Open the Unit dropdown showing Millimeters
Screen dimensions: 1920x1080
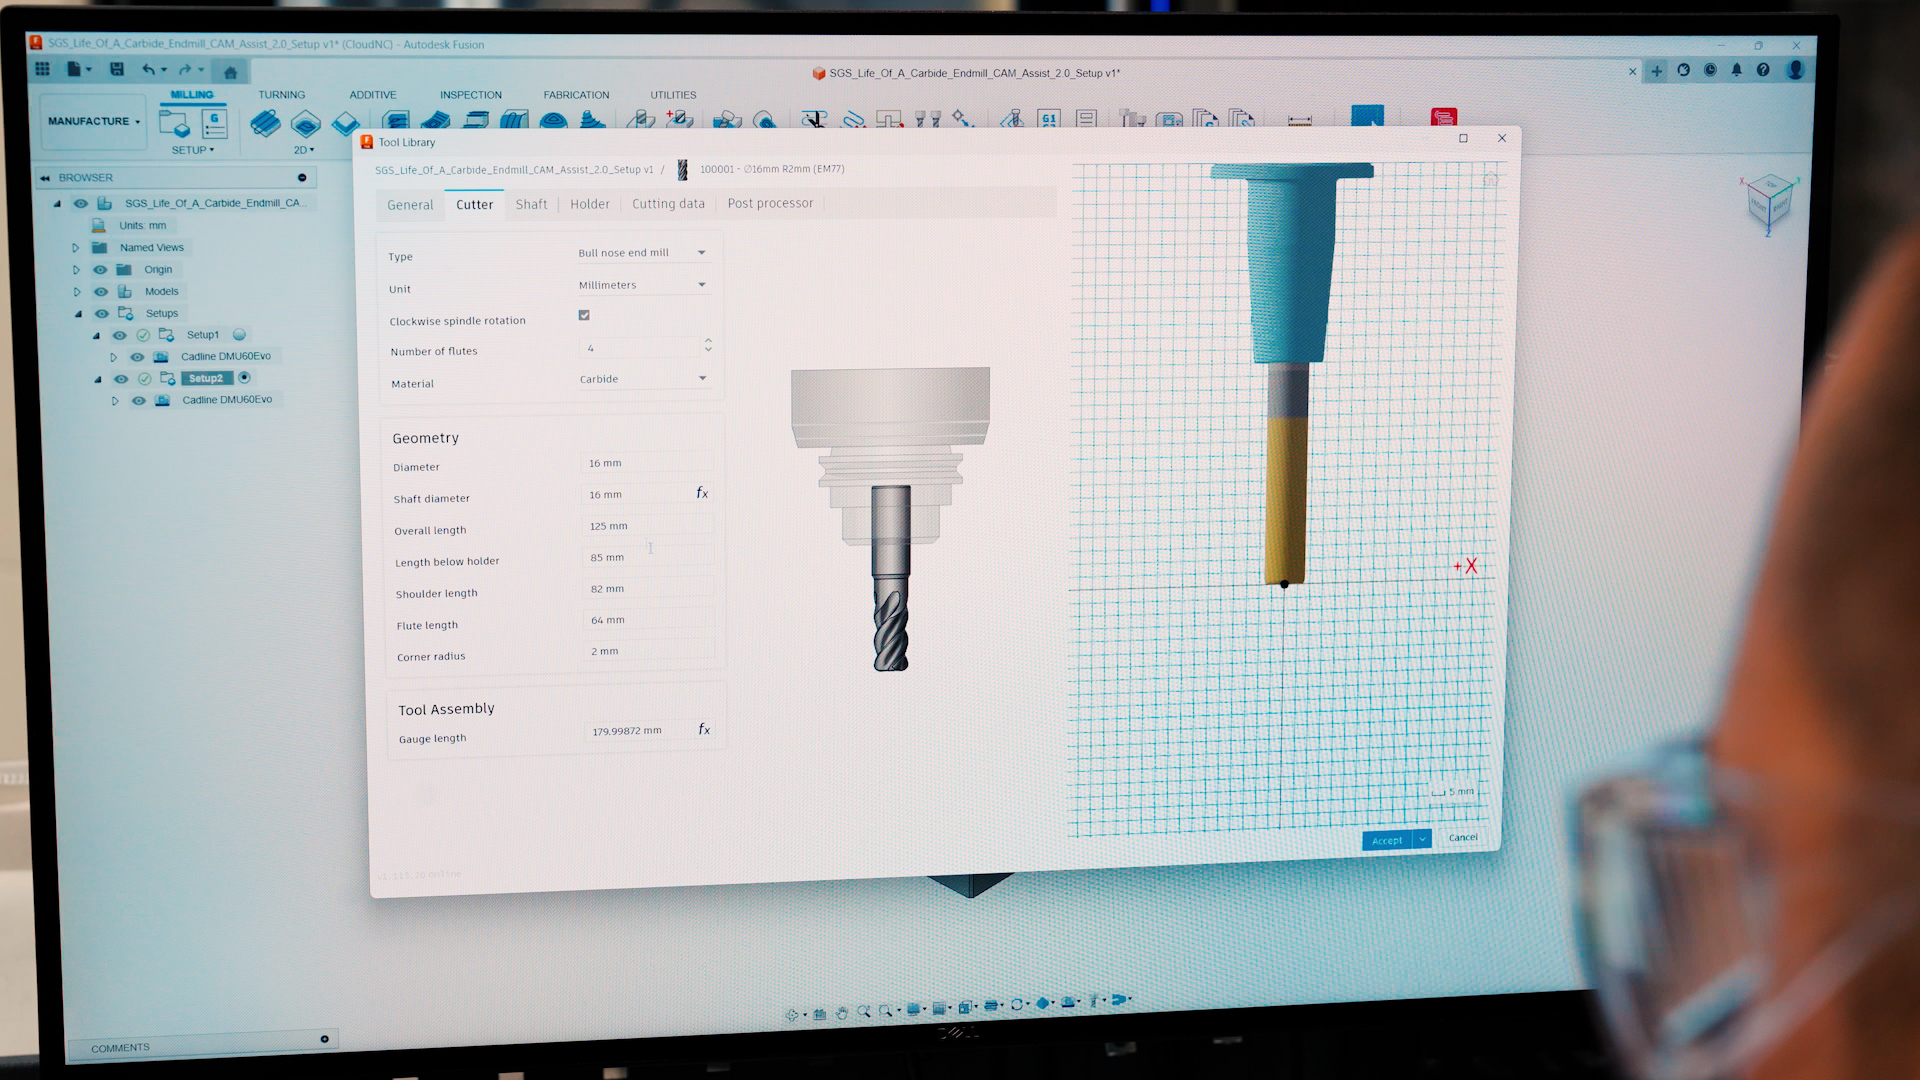[642, 285]
